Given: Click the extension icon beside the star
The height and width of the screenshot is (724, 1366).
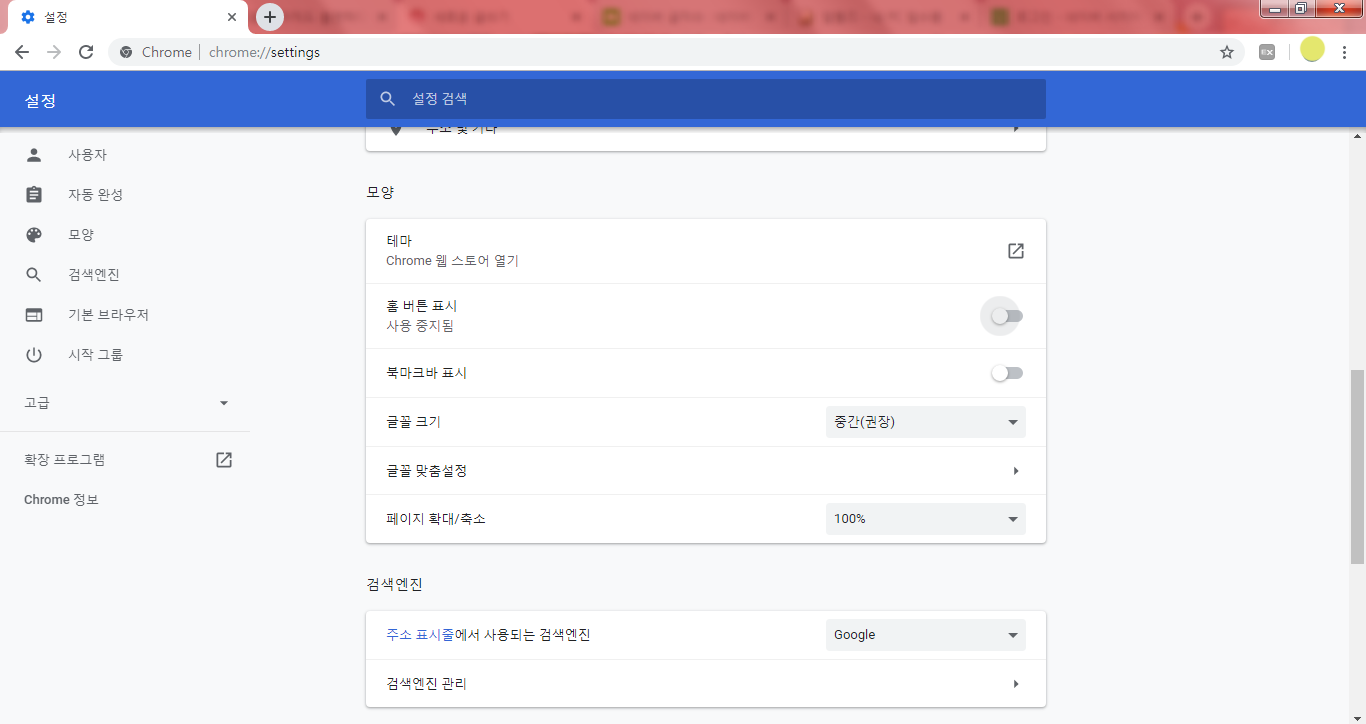Looking at the screenshot, I should [1267, 52].
